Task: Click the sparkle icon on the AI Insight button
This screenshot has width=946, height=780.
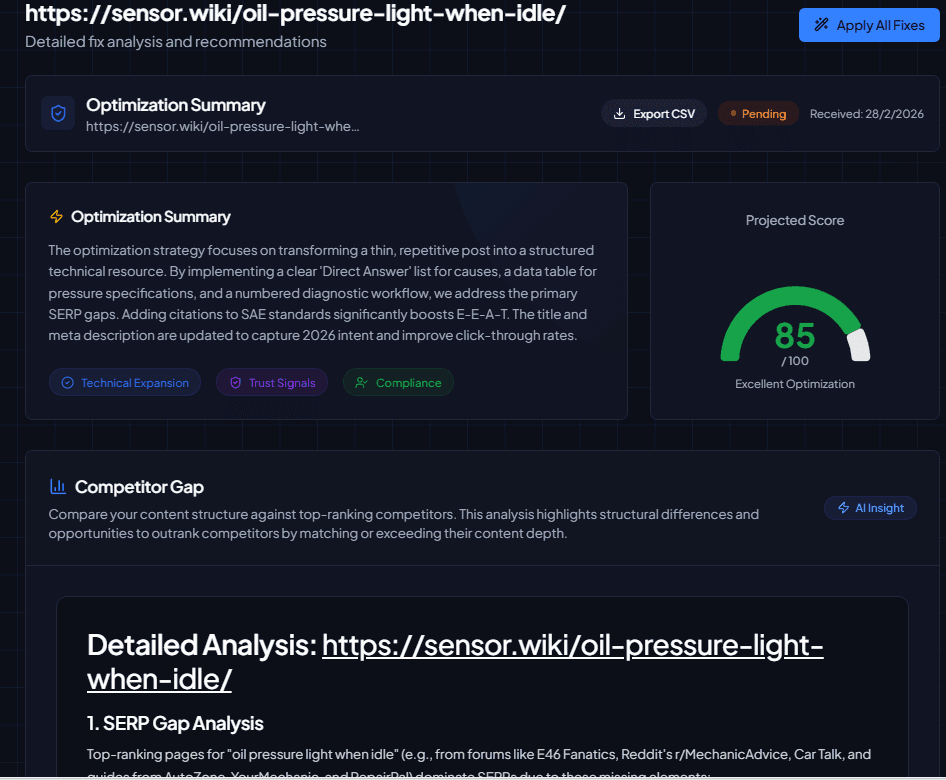Action: (x=843, y=507)
